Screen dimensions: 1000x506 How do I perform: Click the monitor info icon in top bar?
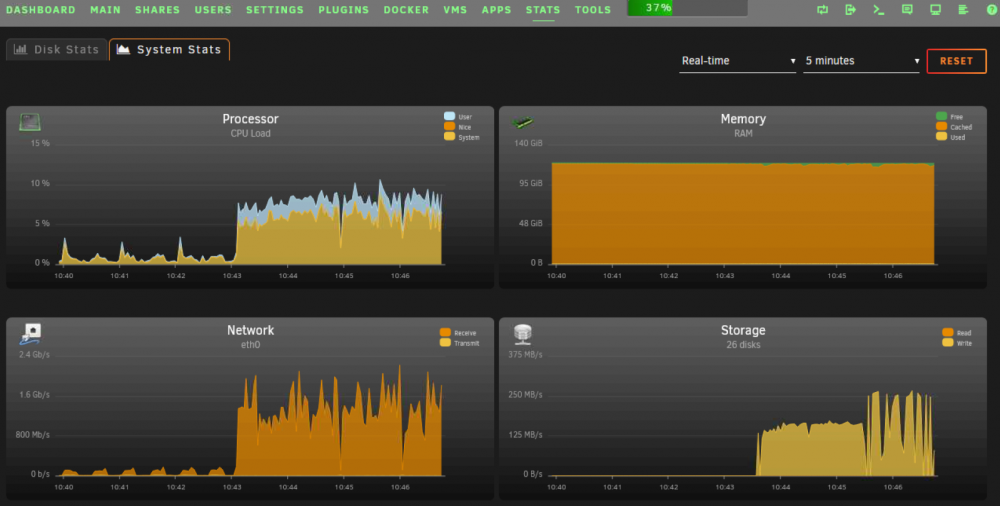click(x=936, y=10)
